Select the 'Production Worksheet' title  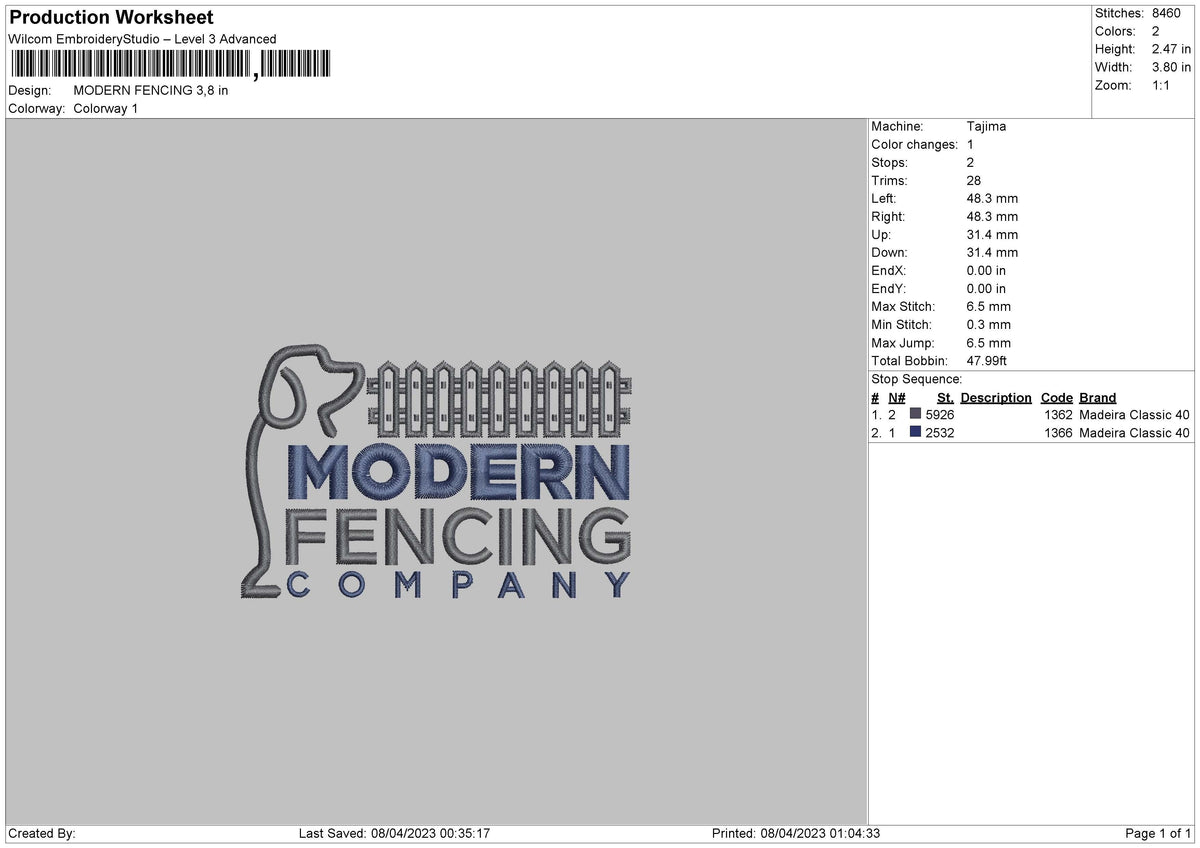click(111, 18)
